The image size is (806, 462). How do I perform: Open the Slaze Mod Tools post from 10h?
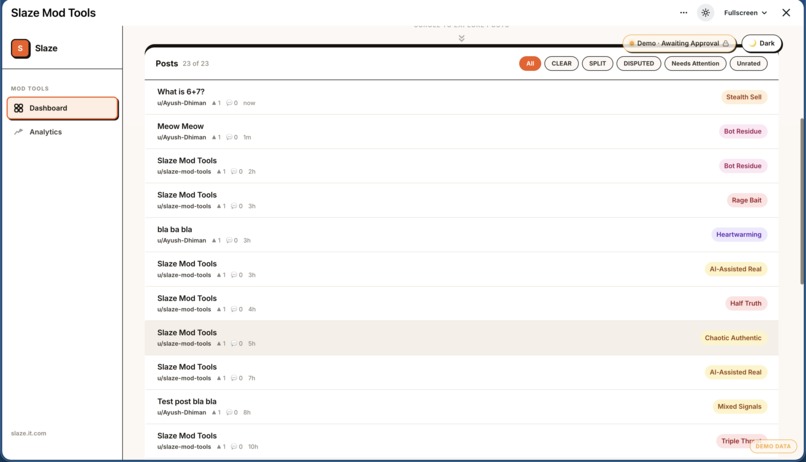tap(461, 441)
